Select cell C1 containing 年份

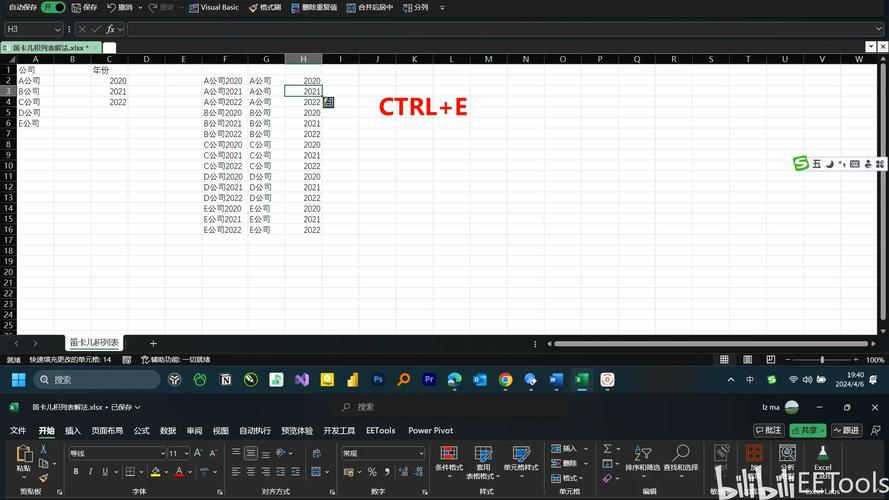pos(109,70)
